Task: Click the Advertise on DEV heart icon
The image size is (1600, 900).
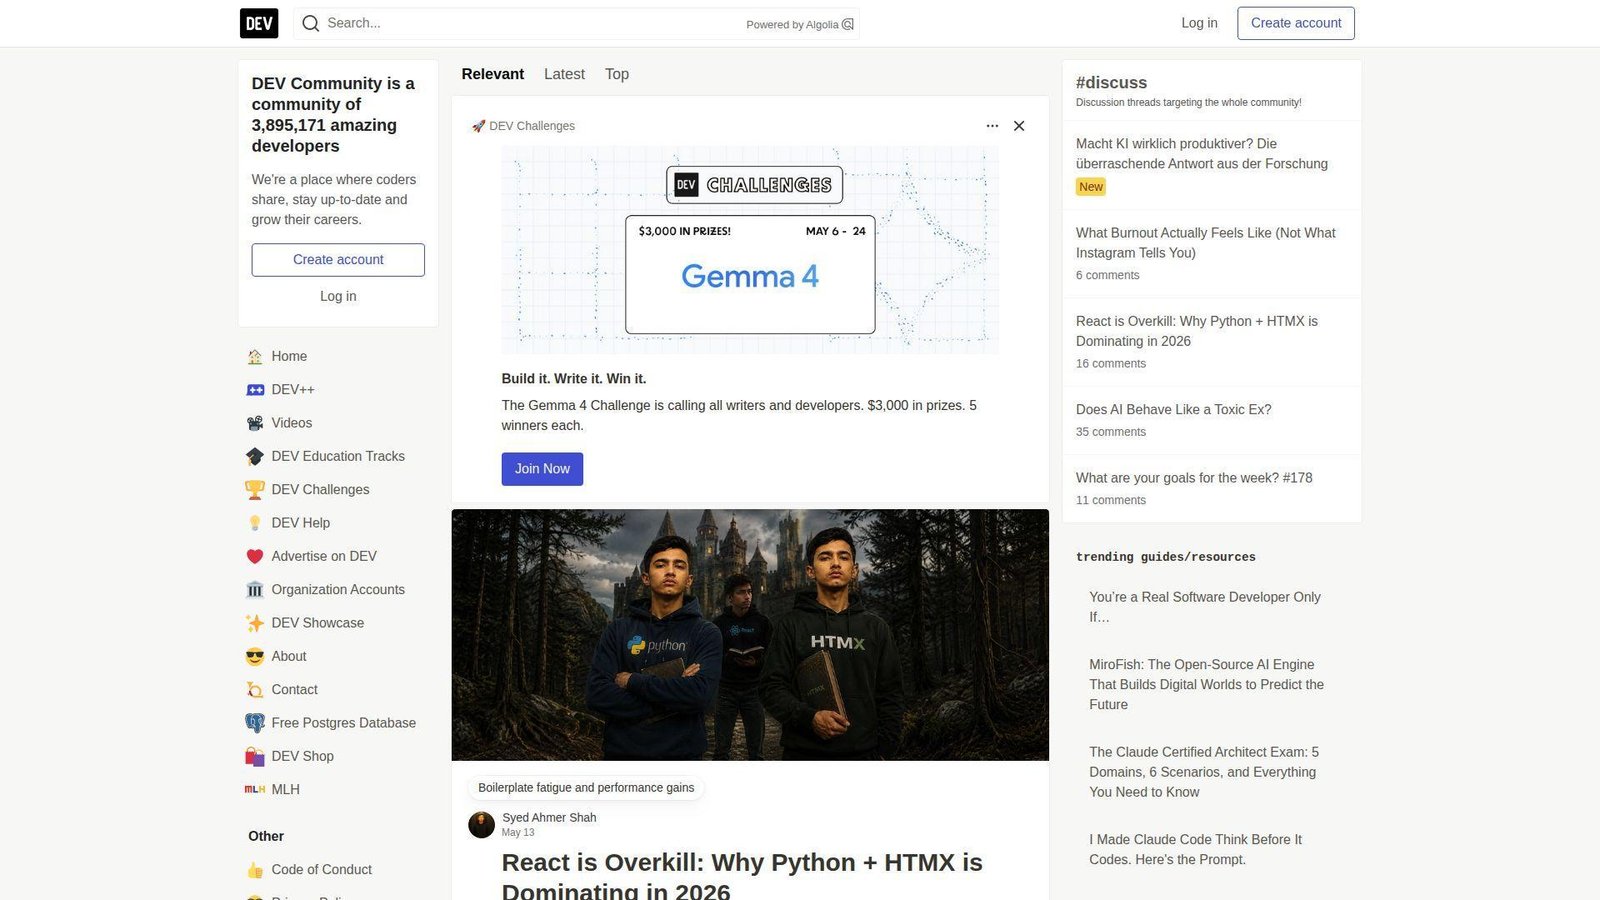Action: click(x=255, y=556)
